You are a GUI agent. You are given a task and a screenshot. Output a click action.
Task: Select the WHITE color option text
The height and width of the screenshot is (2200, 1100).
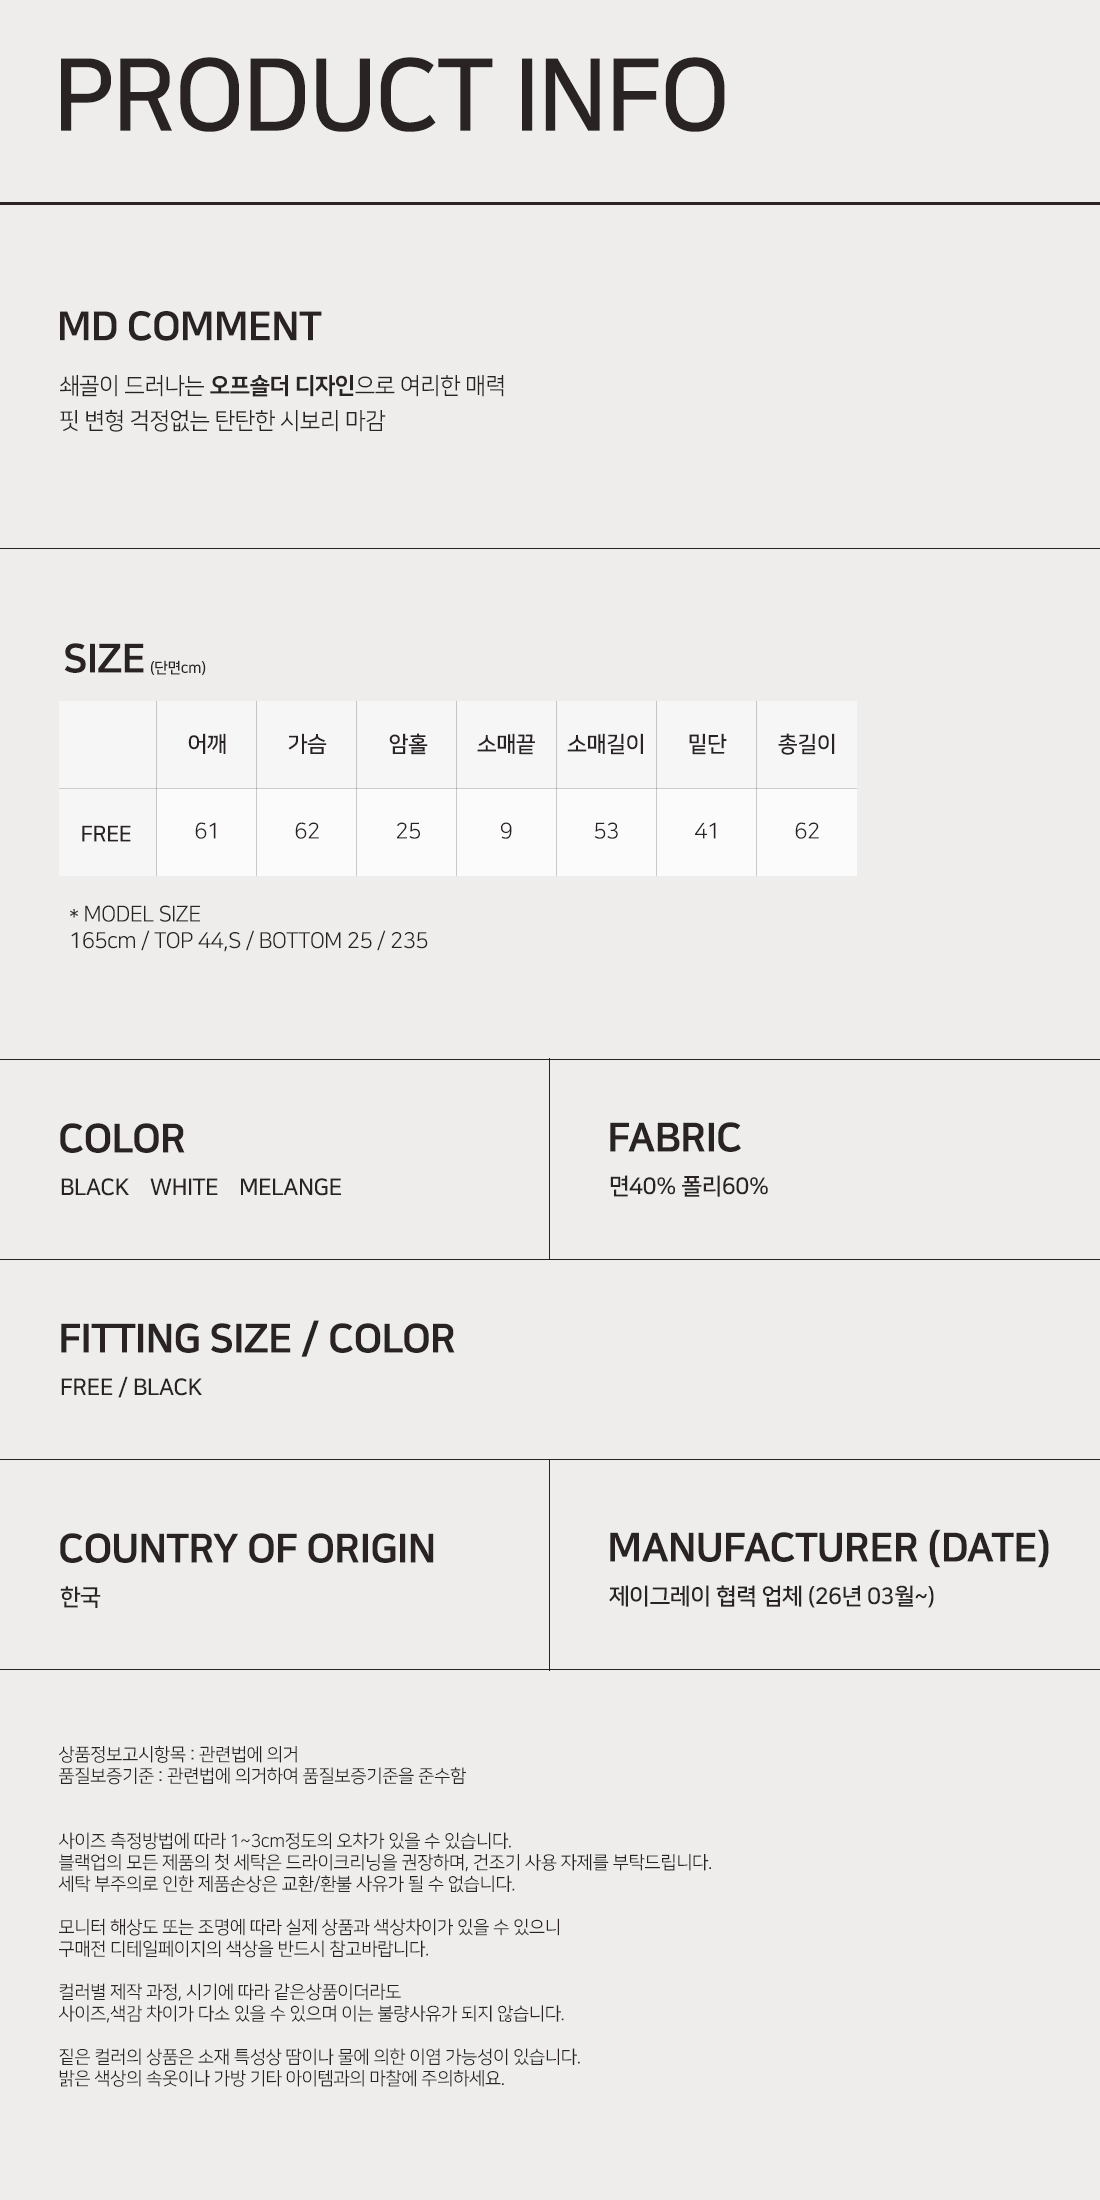184,1187
